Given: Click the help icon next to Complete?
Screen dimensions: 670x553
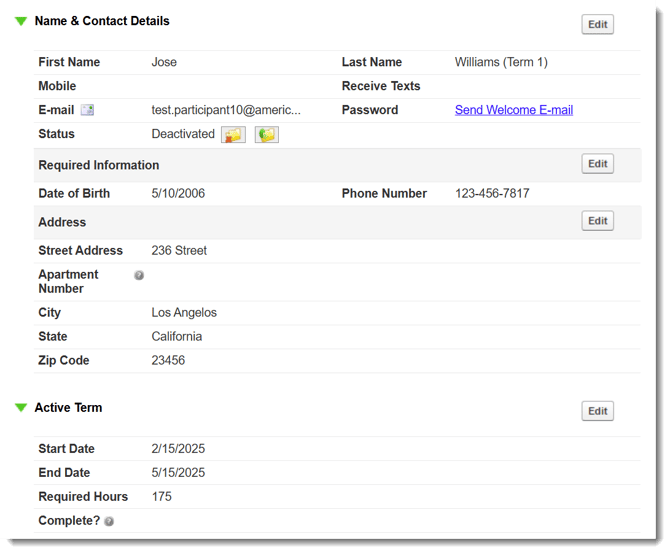Looking at the screenshot, I should pyautogui.click(x=109, y=521).
